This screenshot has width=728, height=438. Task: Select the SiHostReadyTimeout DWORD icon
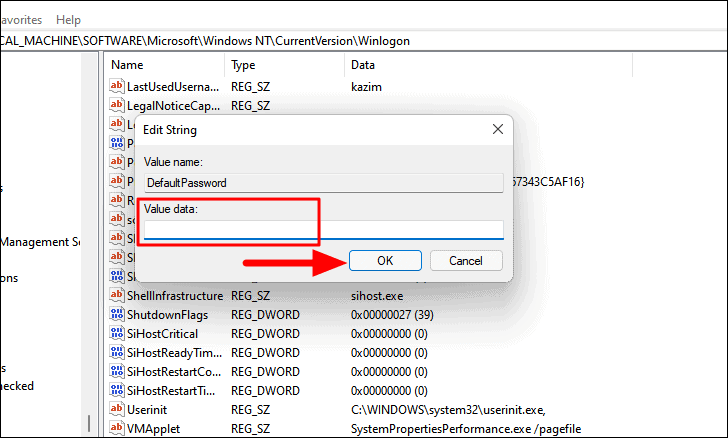click(117, 352)
